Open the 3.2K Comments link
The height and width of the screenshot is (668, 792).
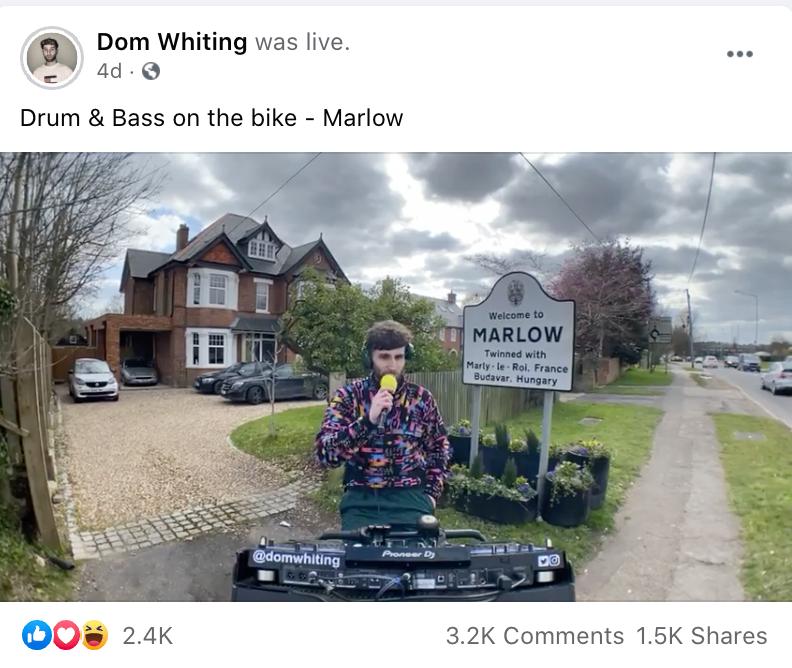tap(534, 636)
